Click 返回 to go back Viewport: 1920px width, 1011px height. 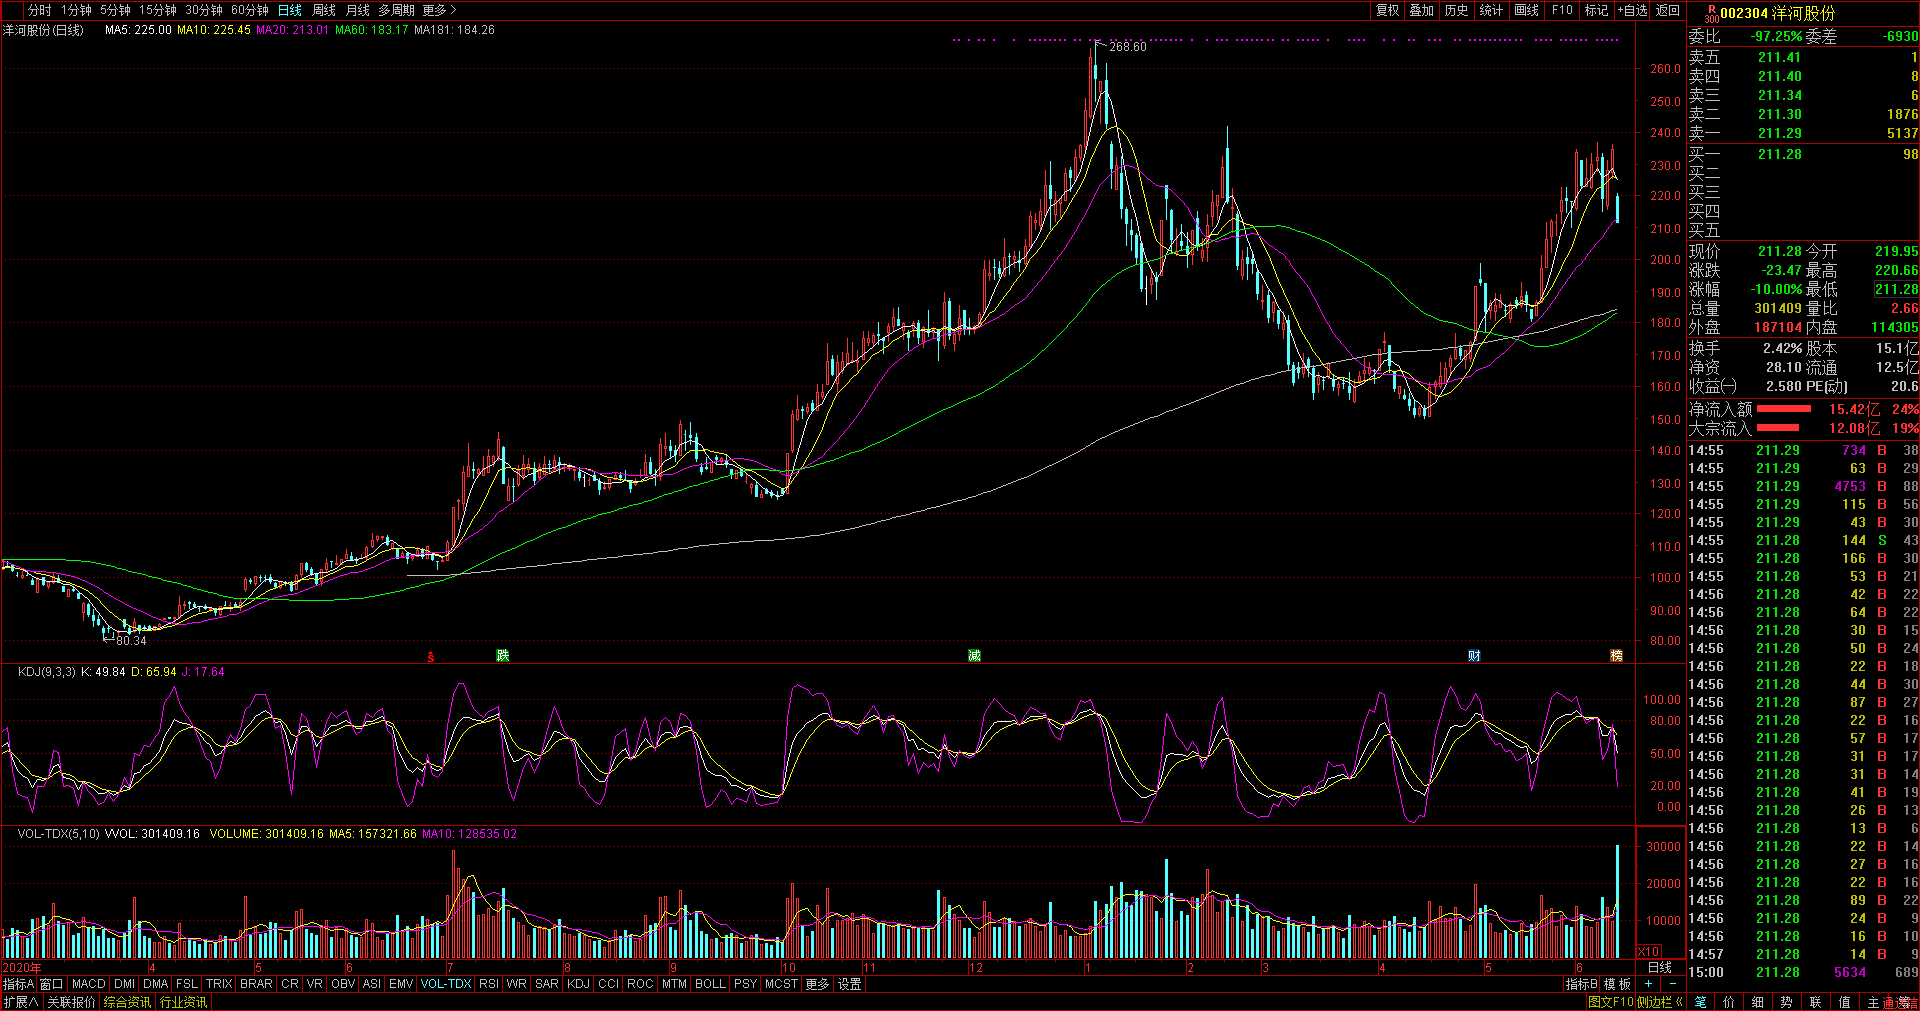pos(1668,10)
